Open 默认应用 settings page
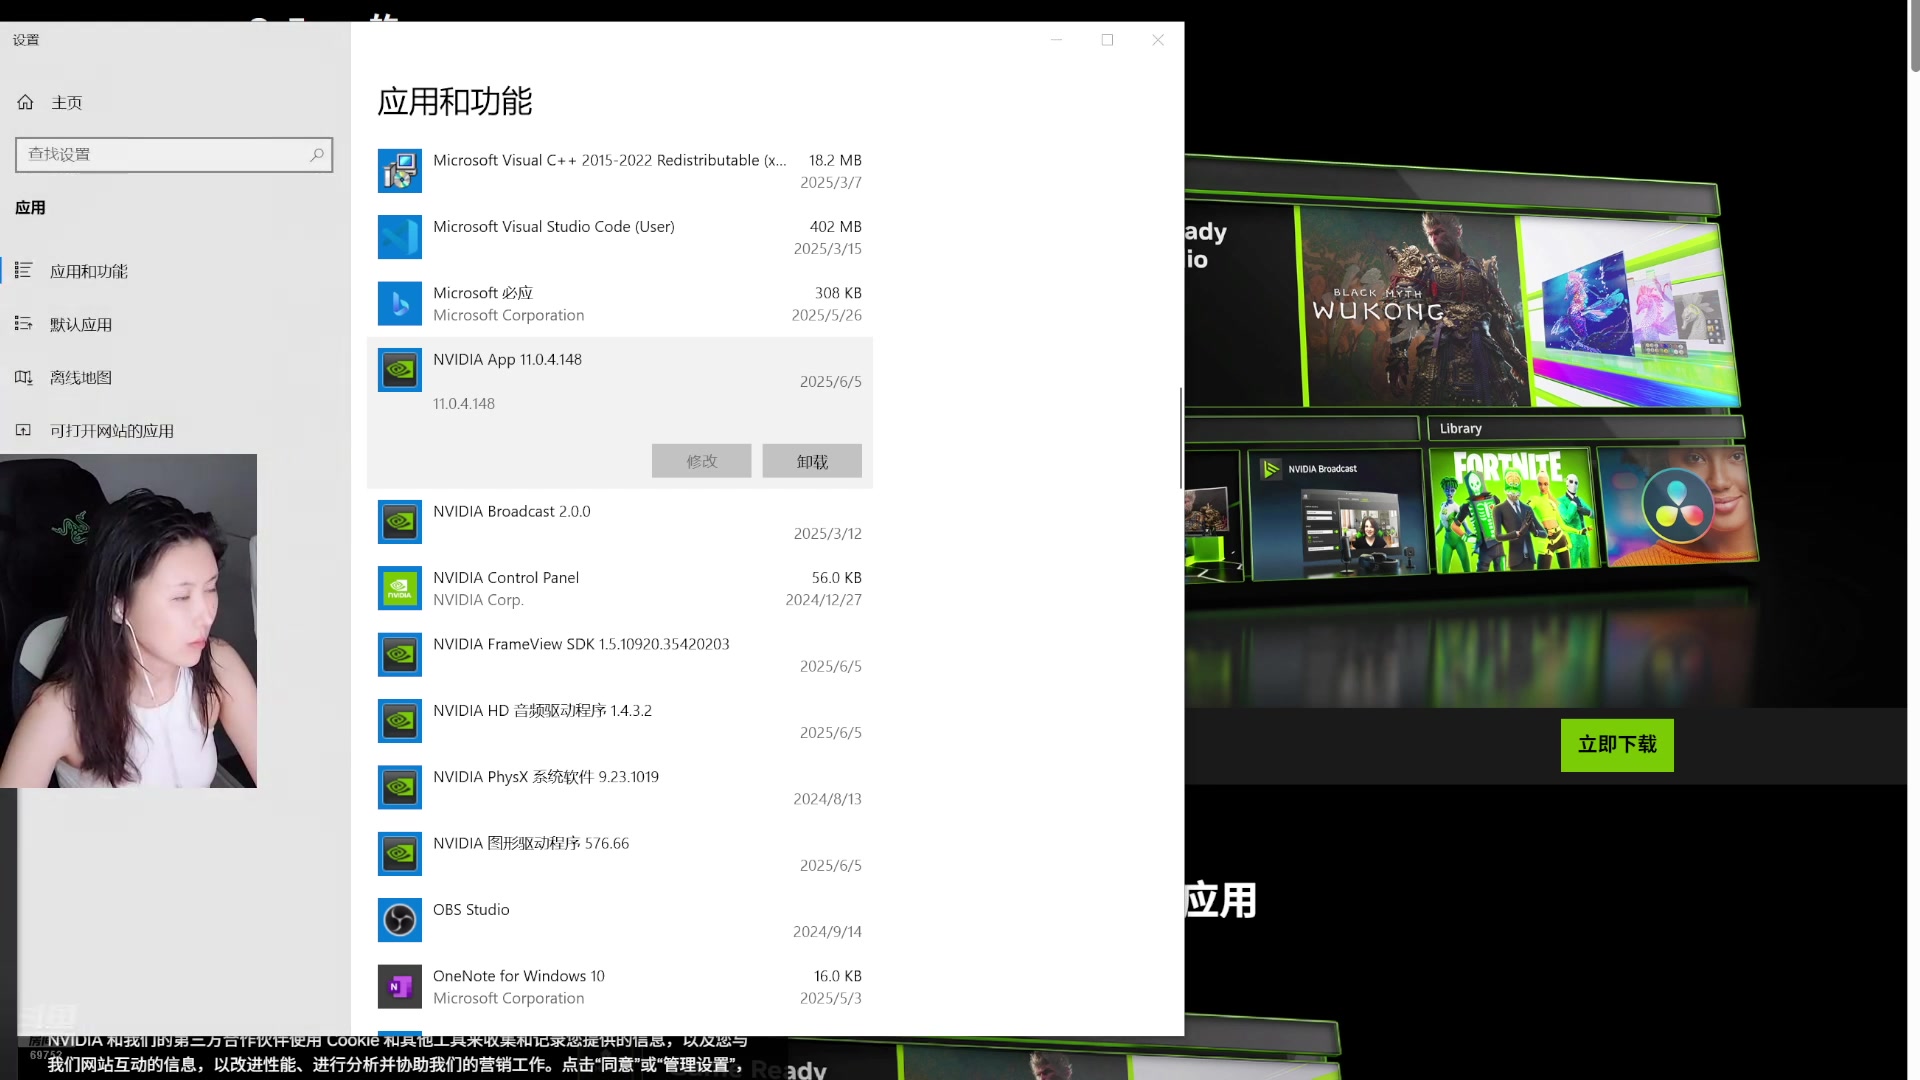 click(81, 324)
